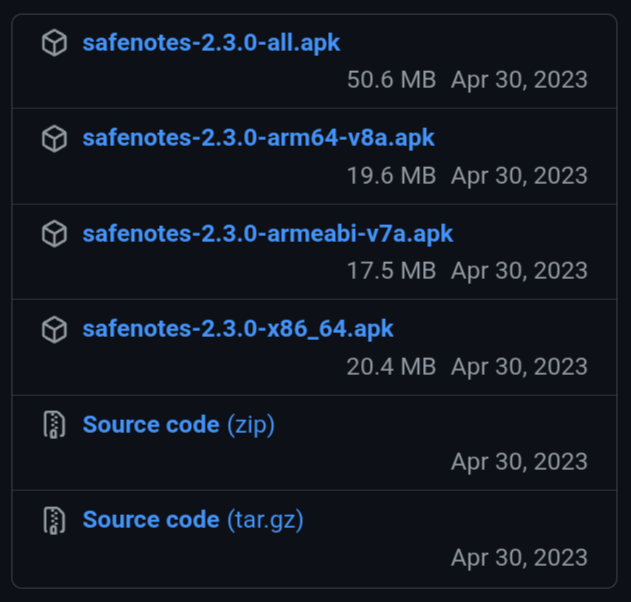
Task: Download the safenotes-2.3.0-arm64-v8a.apk file
Action: tap(258, 138)
